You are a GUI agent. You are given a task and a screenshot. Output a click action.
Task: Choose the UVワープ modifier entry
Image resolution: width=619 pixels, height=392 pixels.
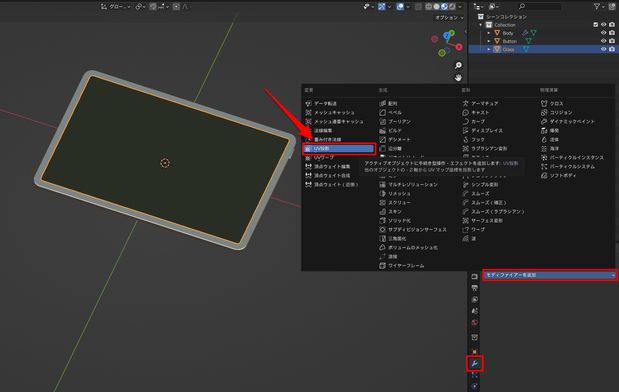(320, 158)
